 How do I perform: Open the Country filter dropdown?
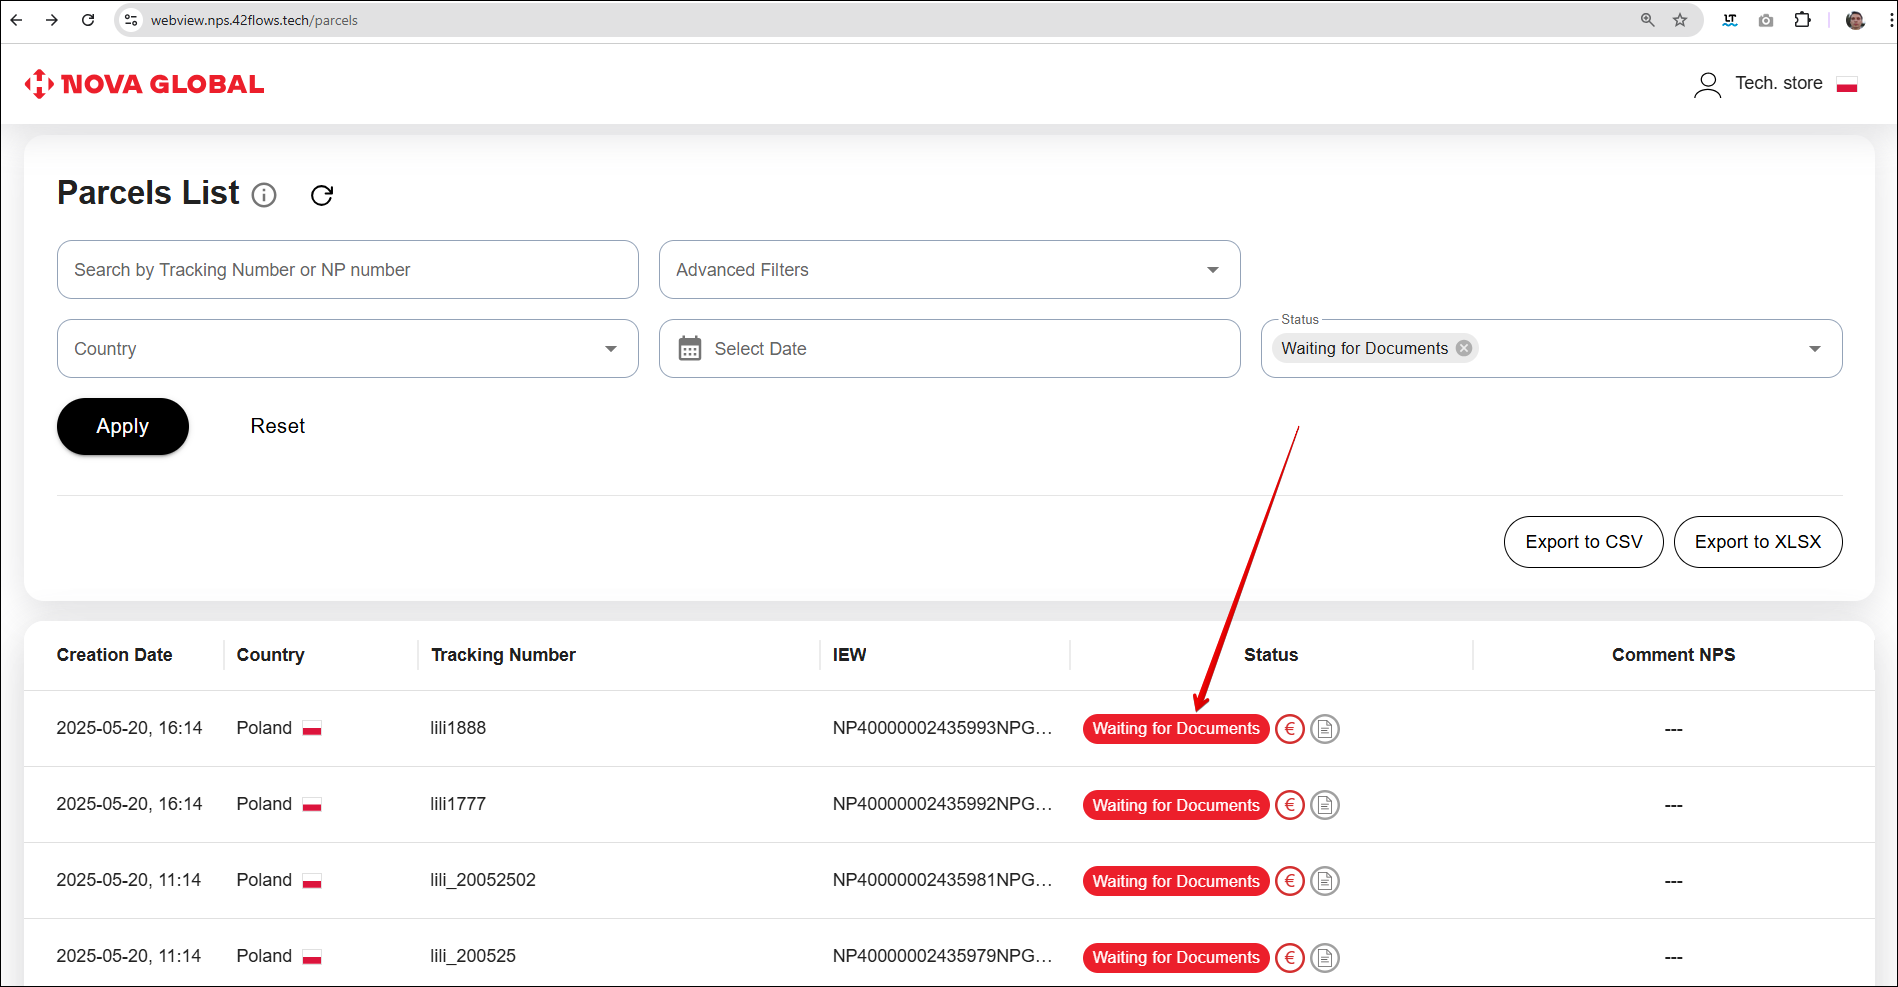coord(610,349)
